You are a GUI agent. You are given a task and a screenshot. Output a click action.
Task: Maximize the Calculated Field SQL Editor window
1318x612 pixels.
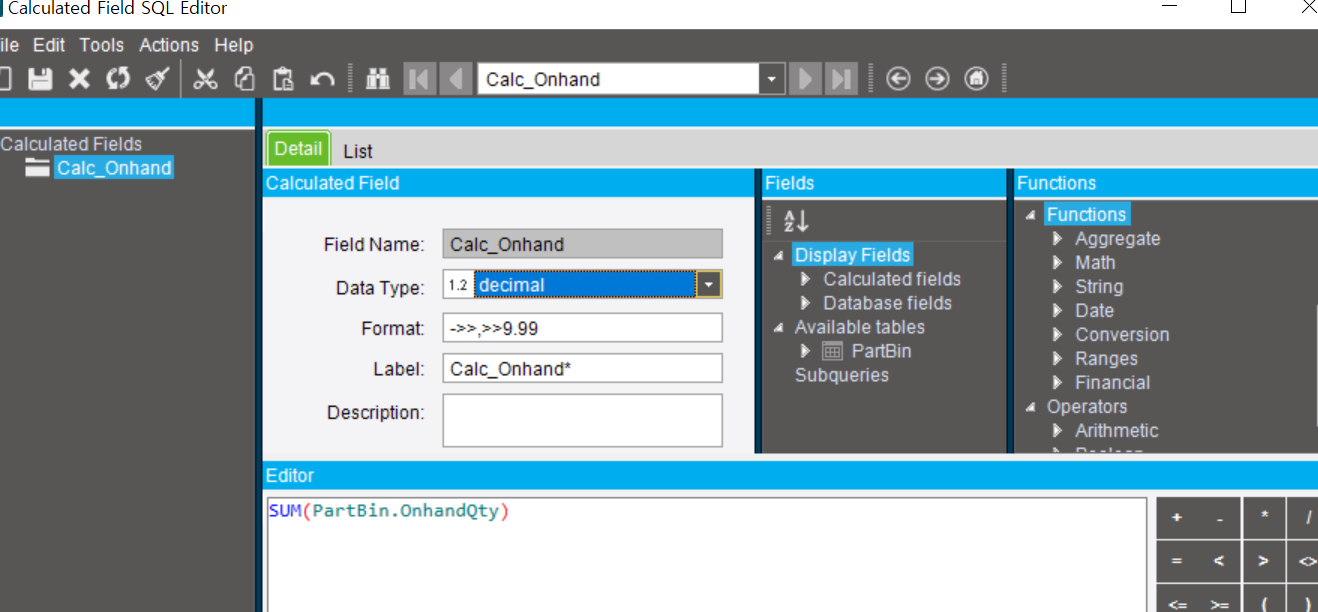pyautogui.click(x=1238, y=7)
